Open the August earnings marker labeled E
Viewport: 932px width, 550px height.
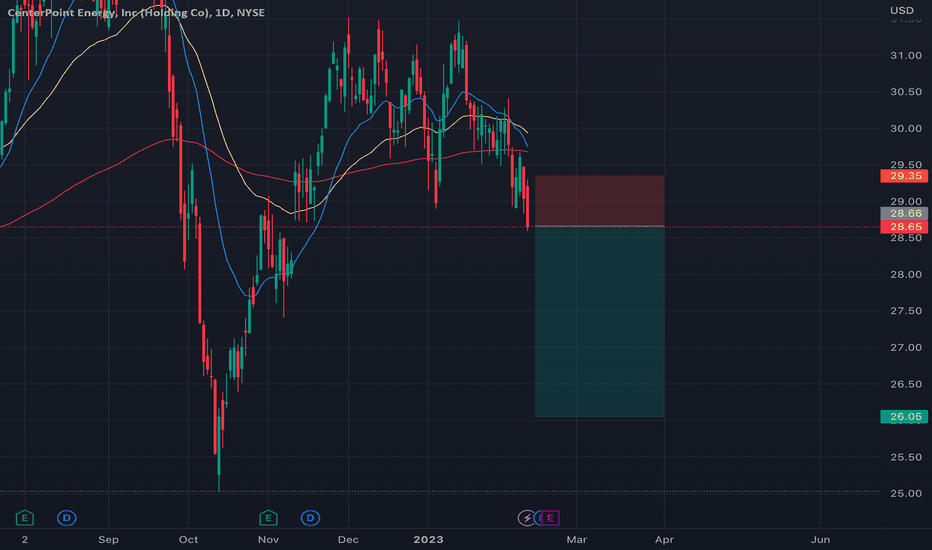point(24,518)
